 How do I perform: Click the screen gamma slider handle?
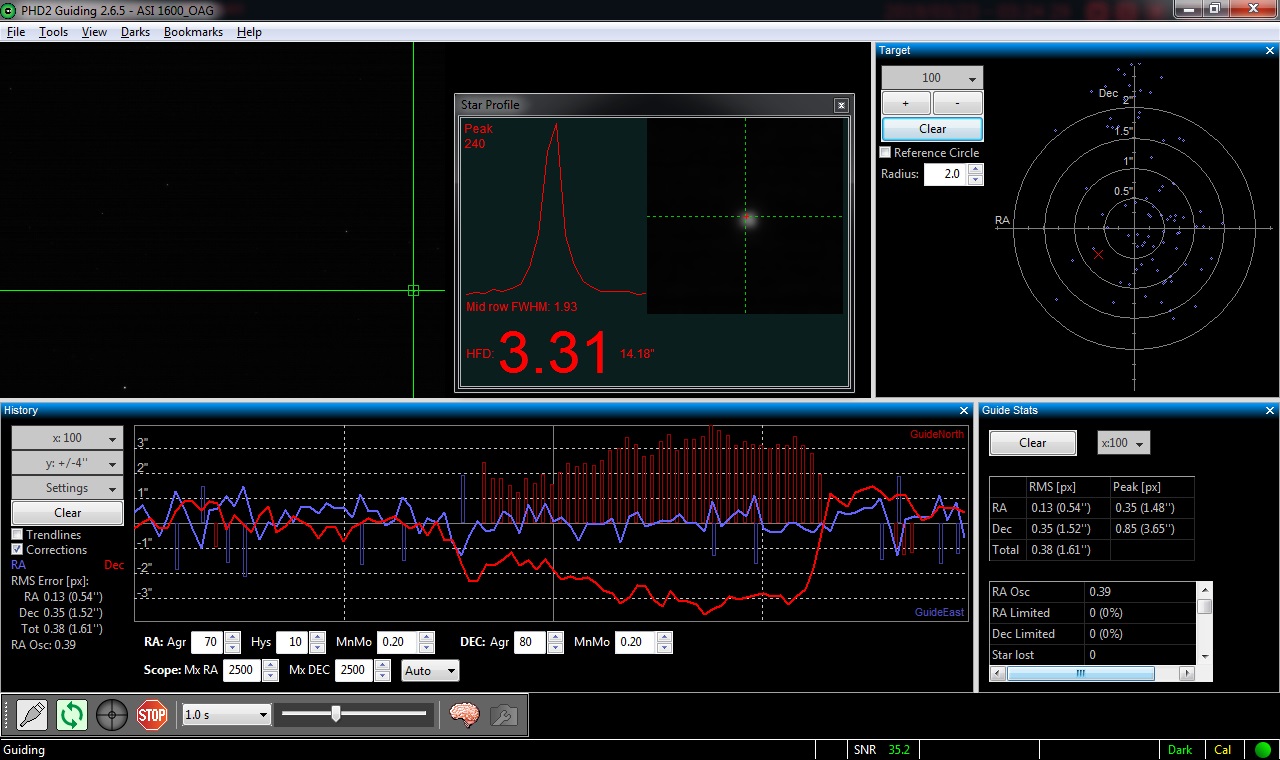point(336,714)
